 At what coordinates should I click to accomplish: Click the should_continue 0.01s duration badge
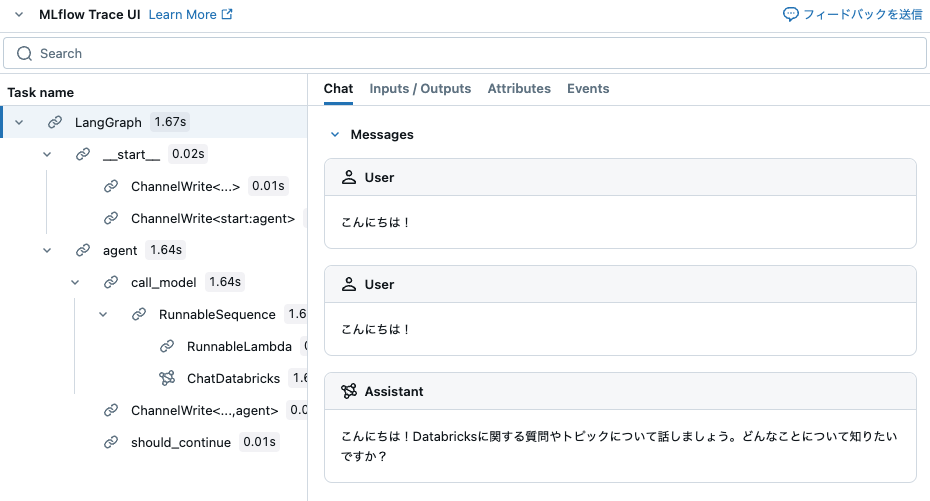[259, 442]
